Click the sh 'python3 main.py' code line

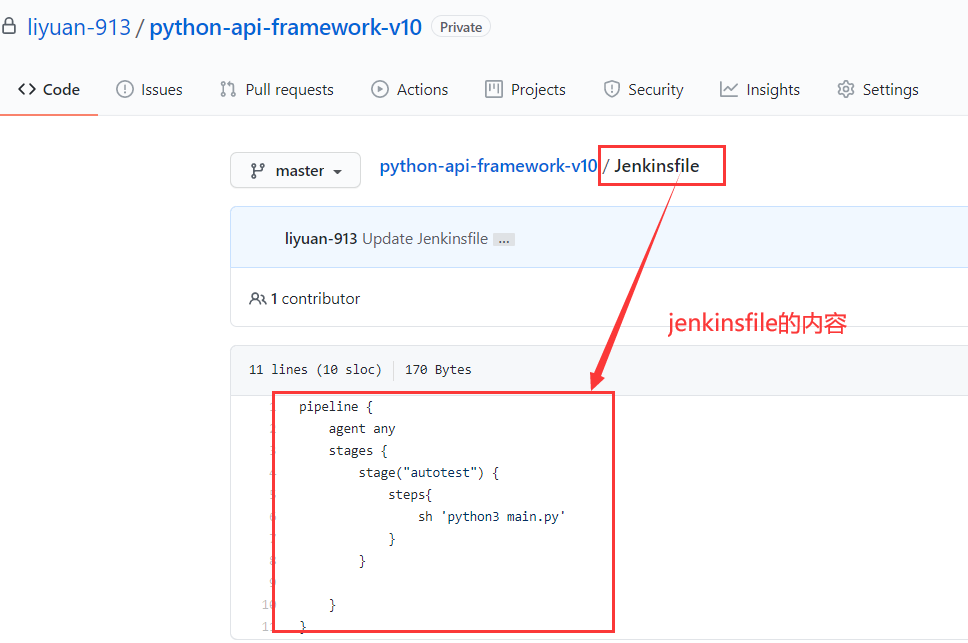point(492,516)
